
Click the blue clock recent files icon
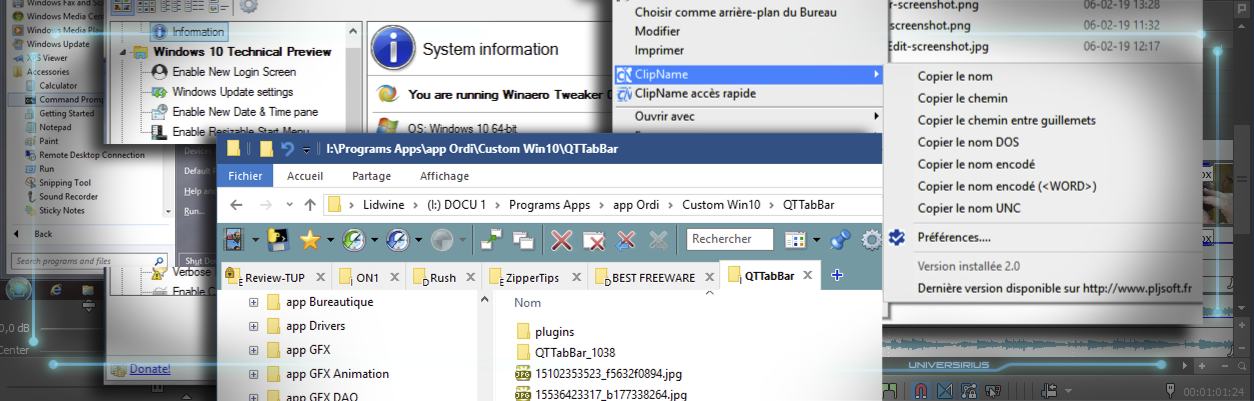(x=399, y=239)
